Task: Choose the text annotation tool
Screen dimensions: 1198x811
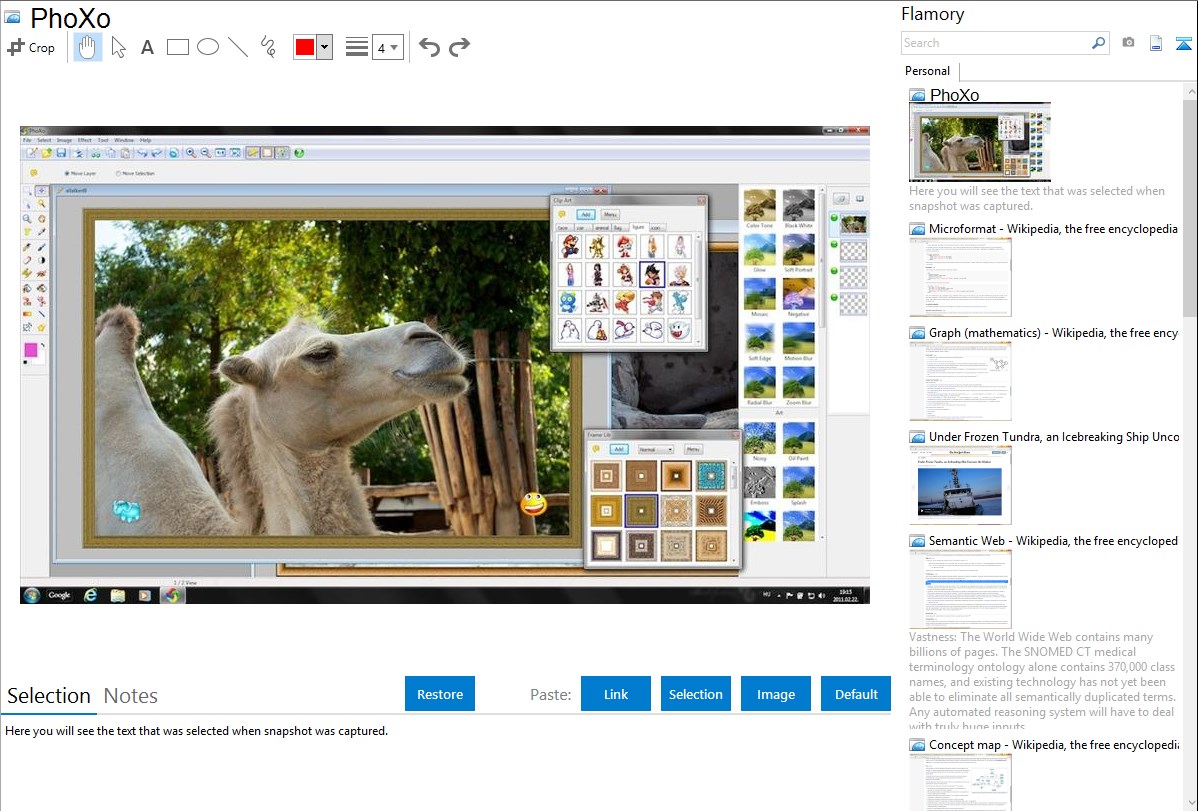Action: [147, 47]
